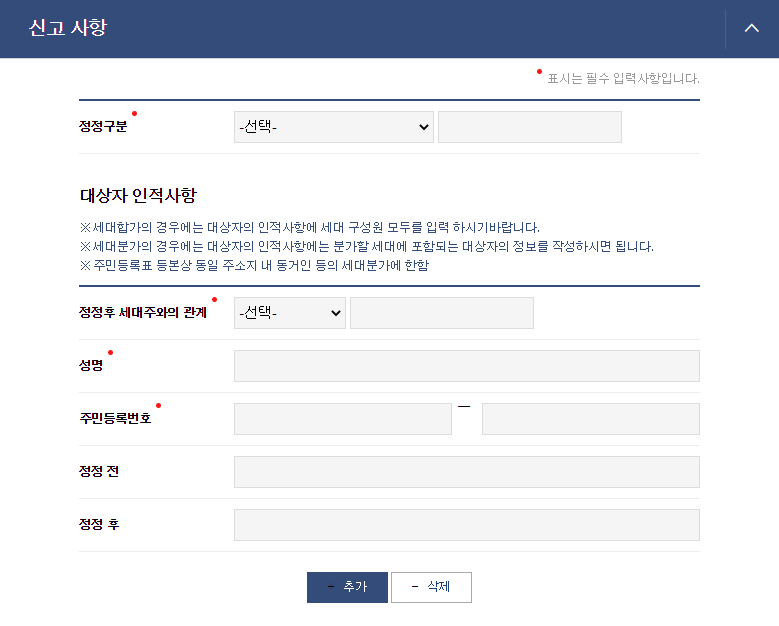Click the 정정 후 label
Viewport: 779px width, 626px height.
[99, 524]
